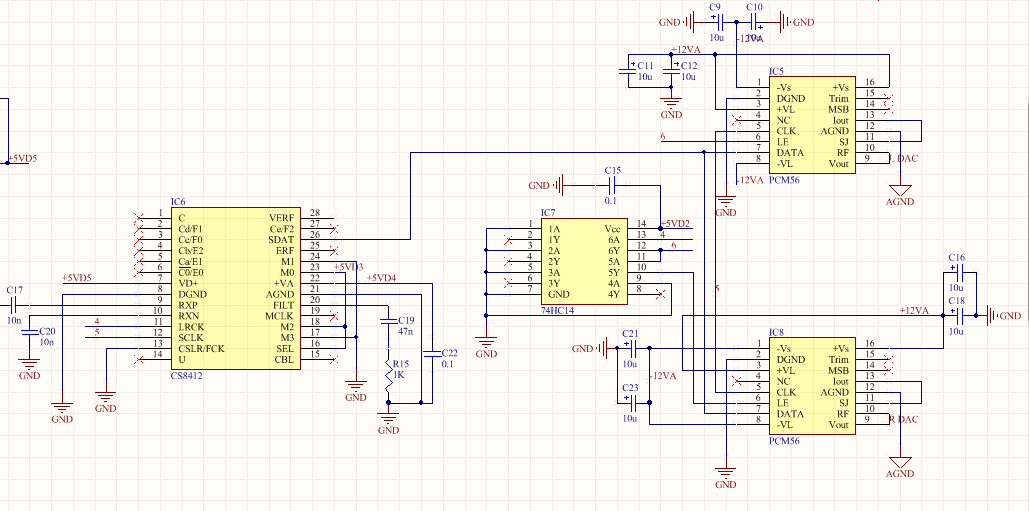Click the 'VERF' pin label on IC6
1029x511 pixels.
(x=282, y=218)
